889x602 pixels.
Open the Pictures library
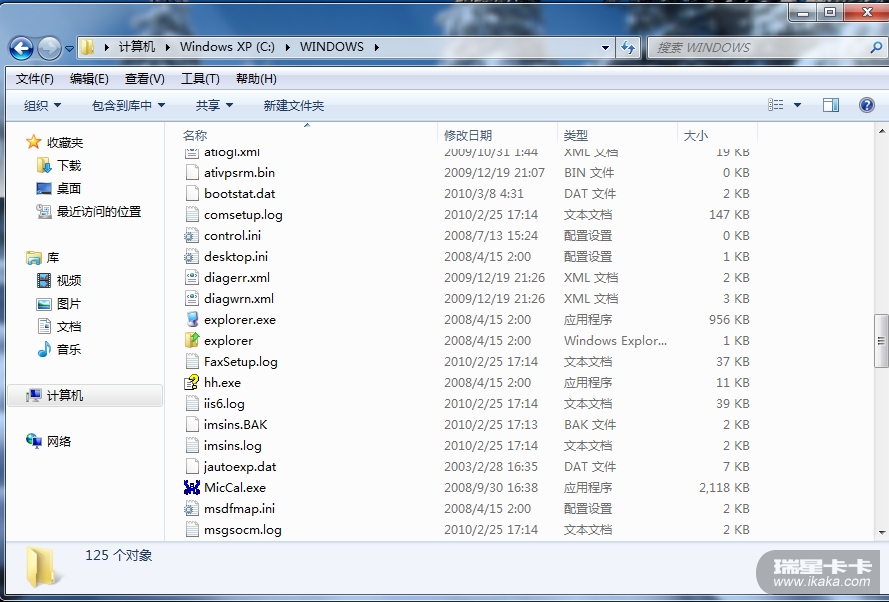click(61, 303)
